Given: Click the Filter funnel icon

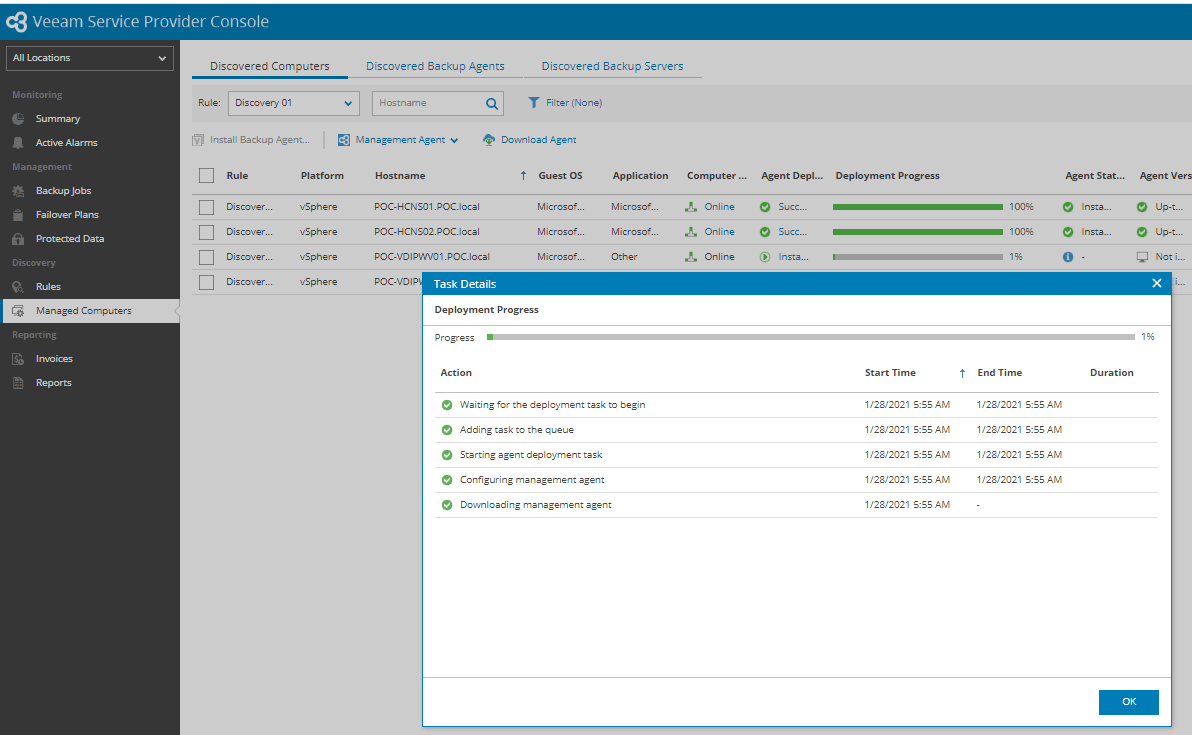Looking at the screenshot, I should [x=534, y=103].
